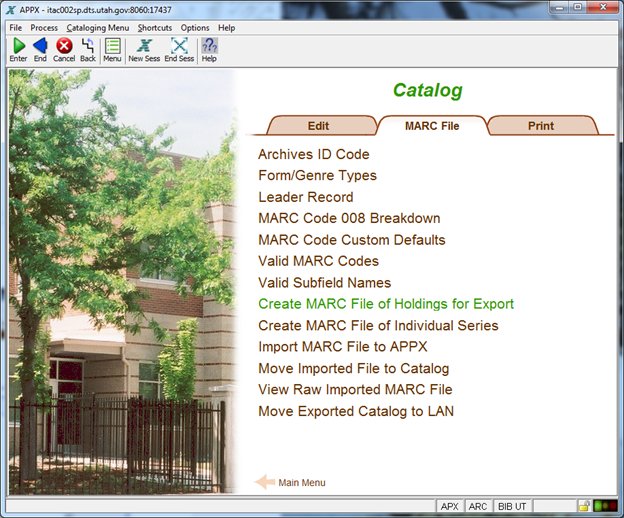Open the Cataloging Menu menu
The image size is (624, 518).
pyautogui.click(x=97, y=28)
